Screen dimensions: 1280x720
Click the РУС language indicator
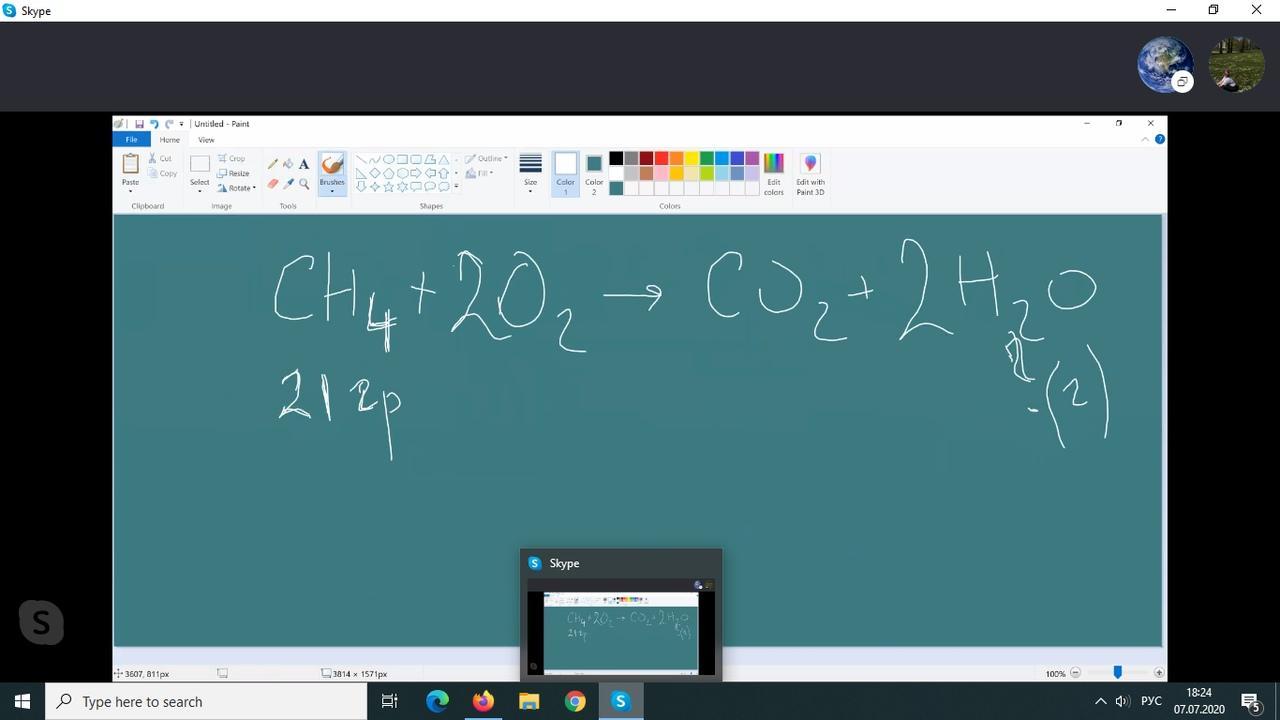click(1151, 701)
